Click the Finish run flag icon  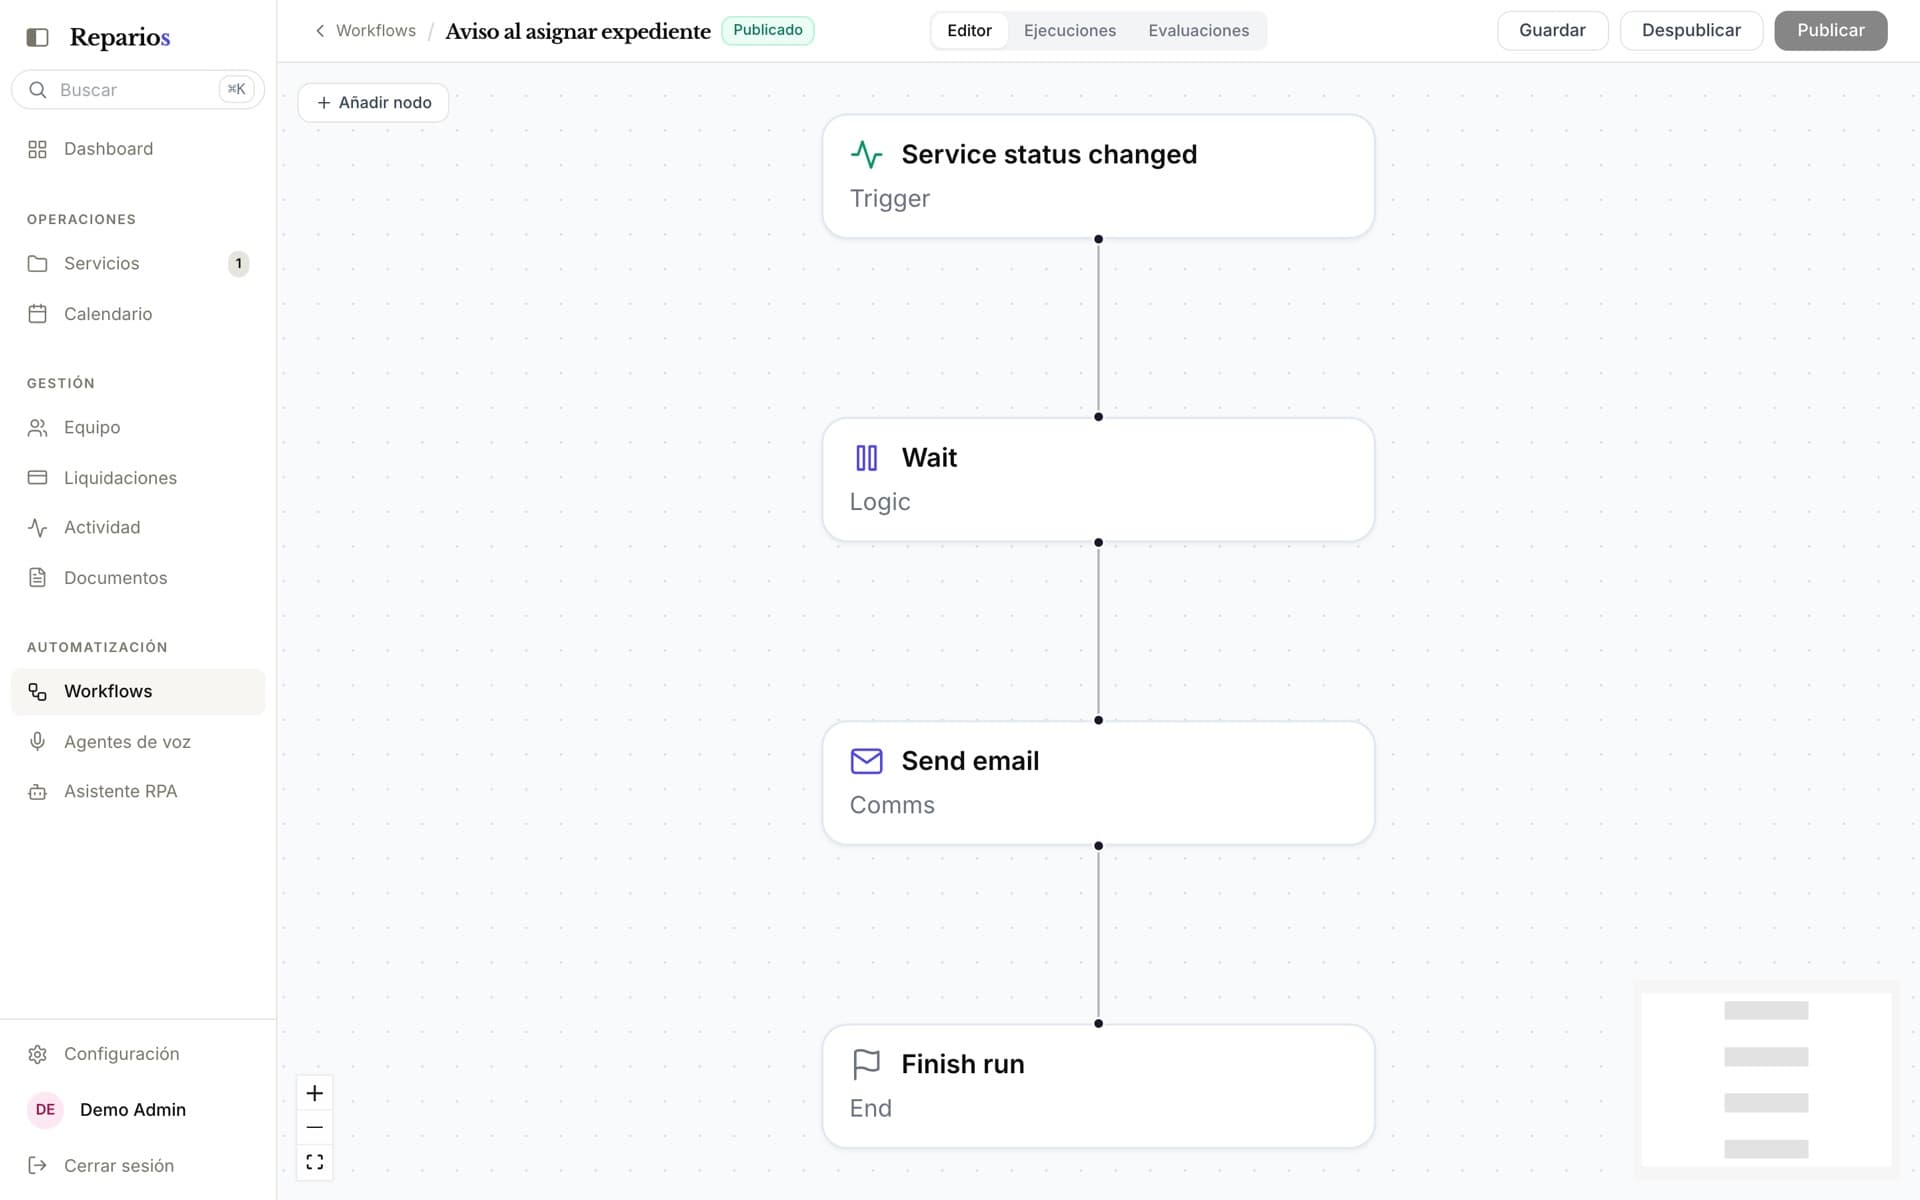coord(866,1064)
